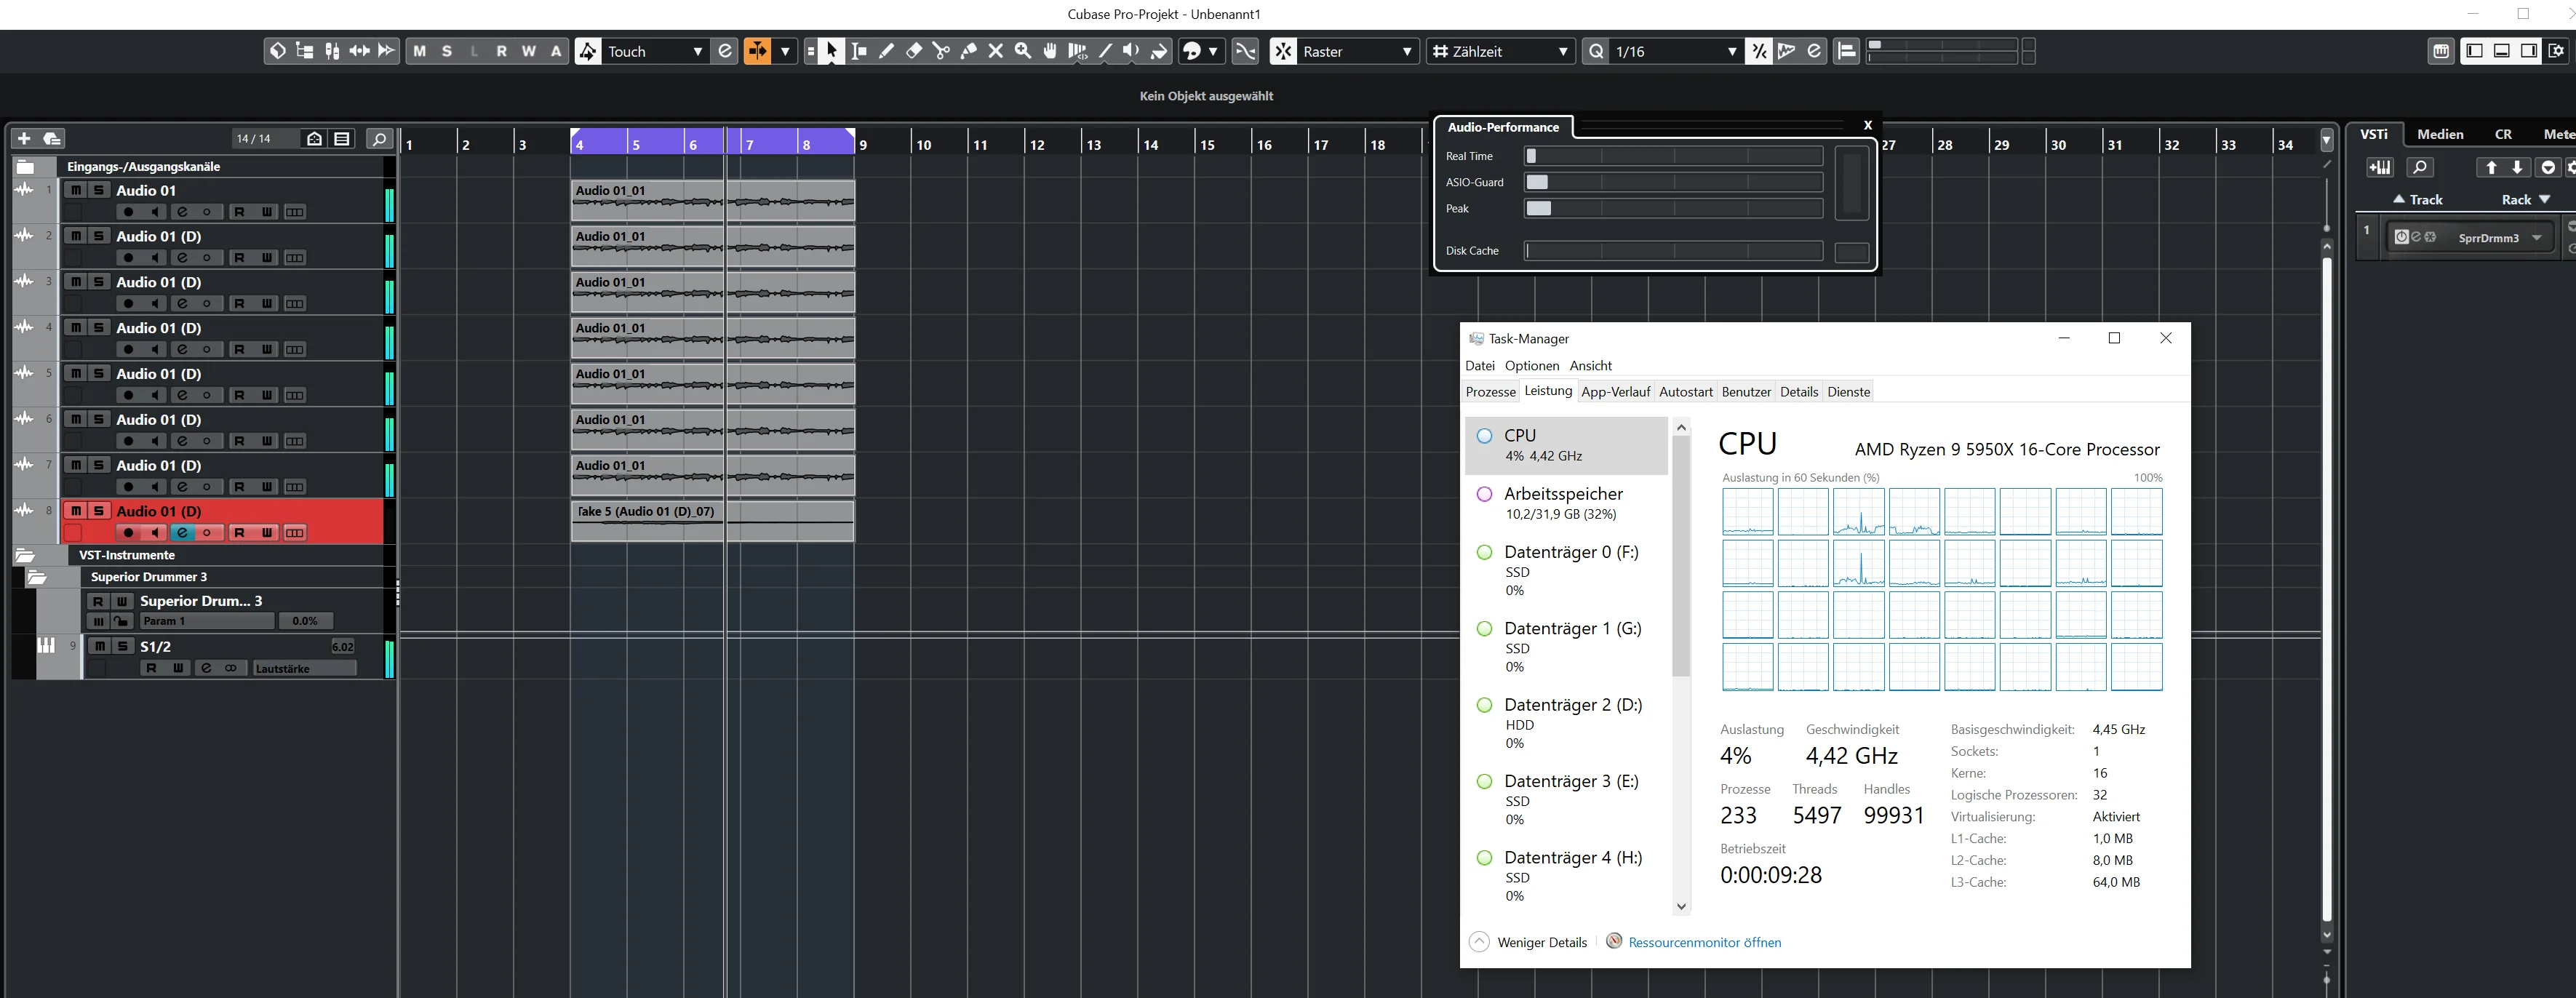Click Ressourcenmonitor öffnen link
Image resolution: width=2576 pixels, height=998 pixels.
pyautogui.click(x=1704, y=942)
